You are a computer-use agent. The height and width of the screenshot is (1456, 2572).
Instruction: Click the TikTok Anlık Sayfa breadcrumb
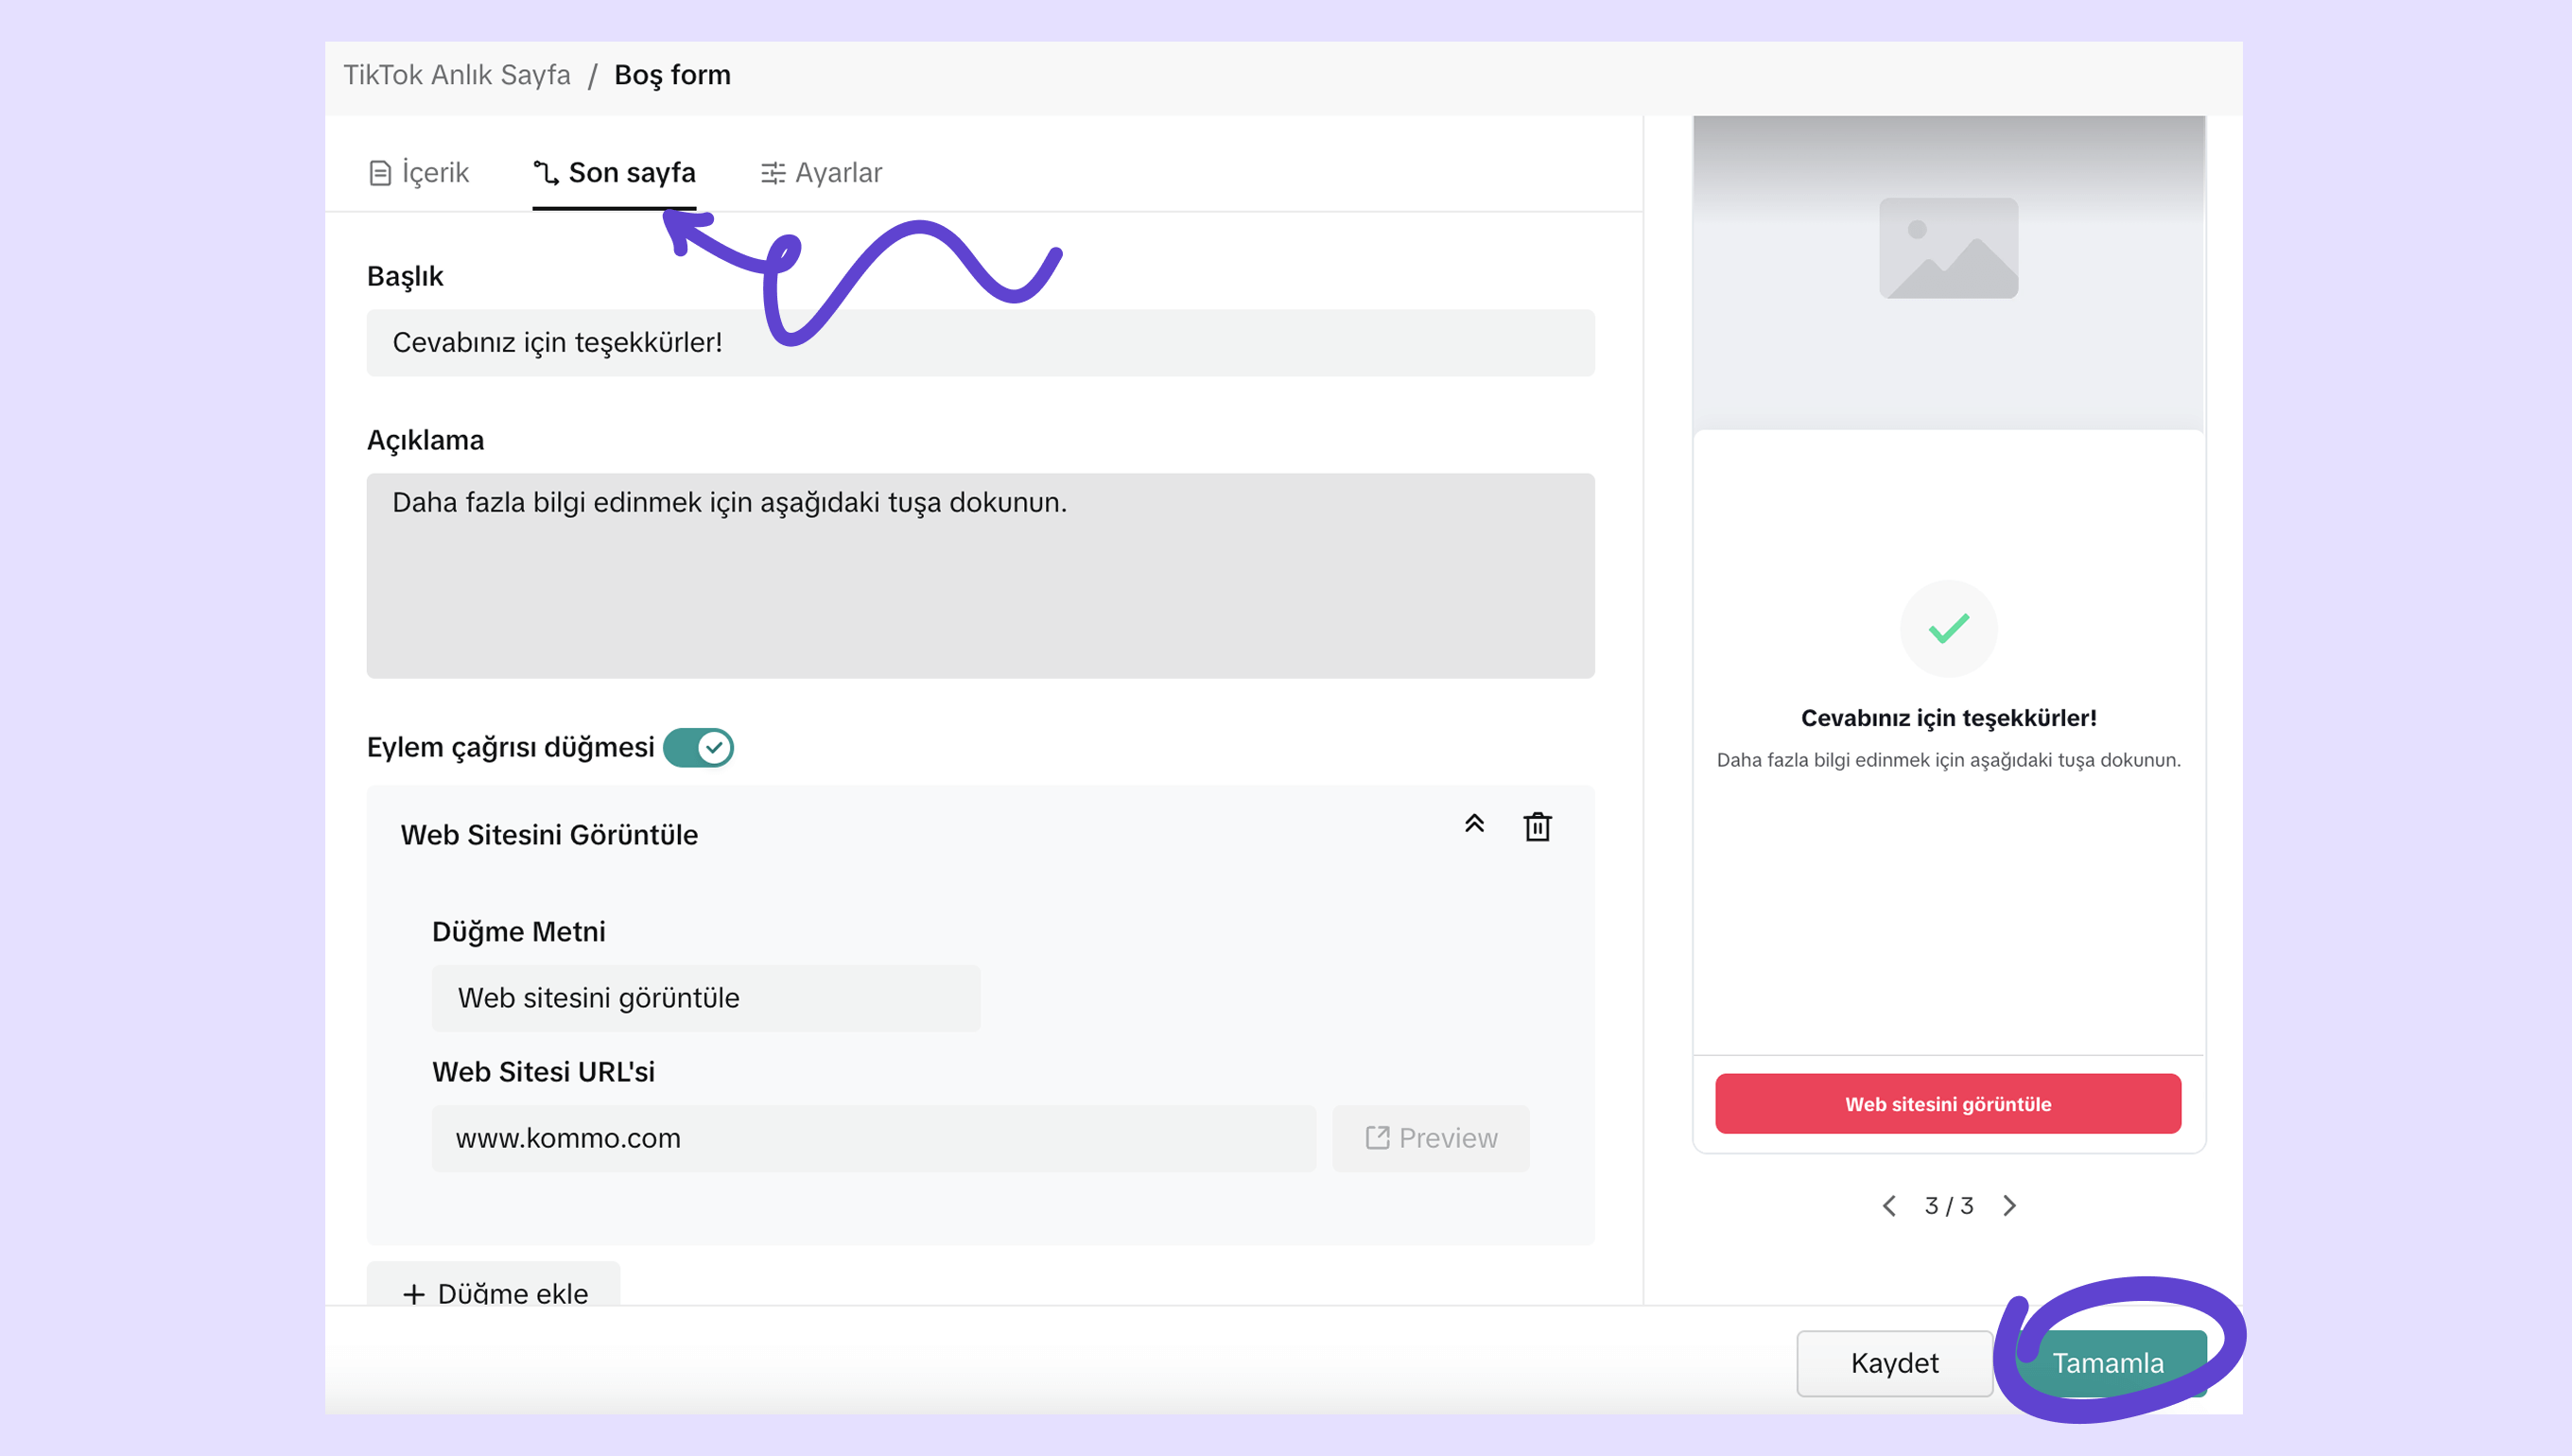tap(457, 75)
